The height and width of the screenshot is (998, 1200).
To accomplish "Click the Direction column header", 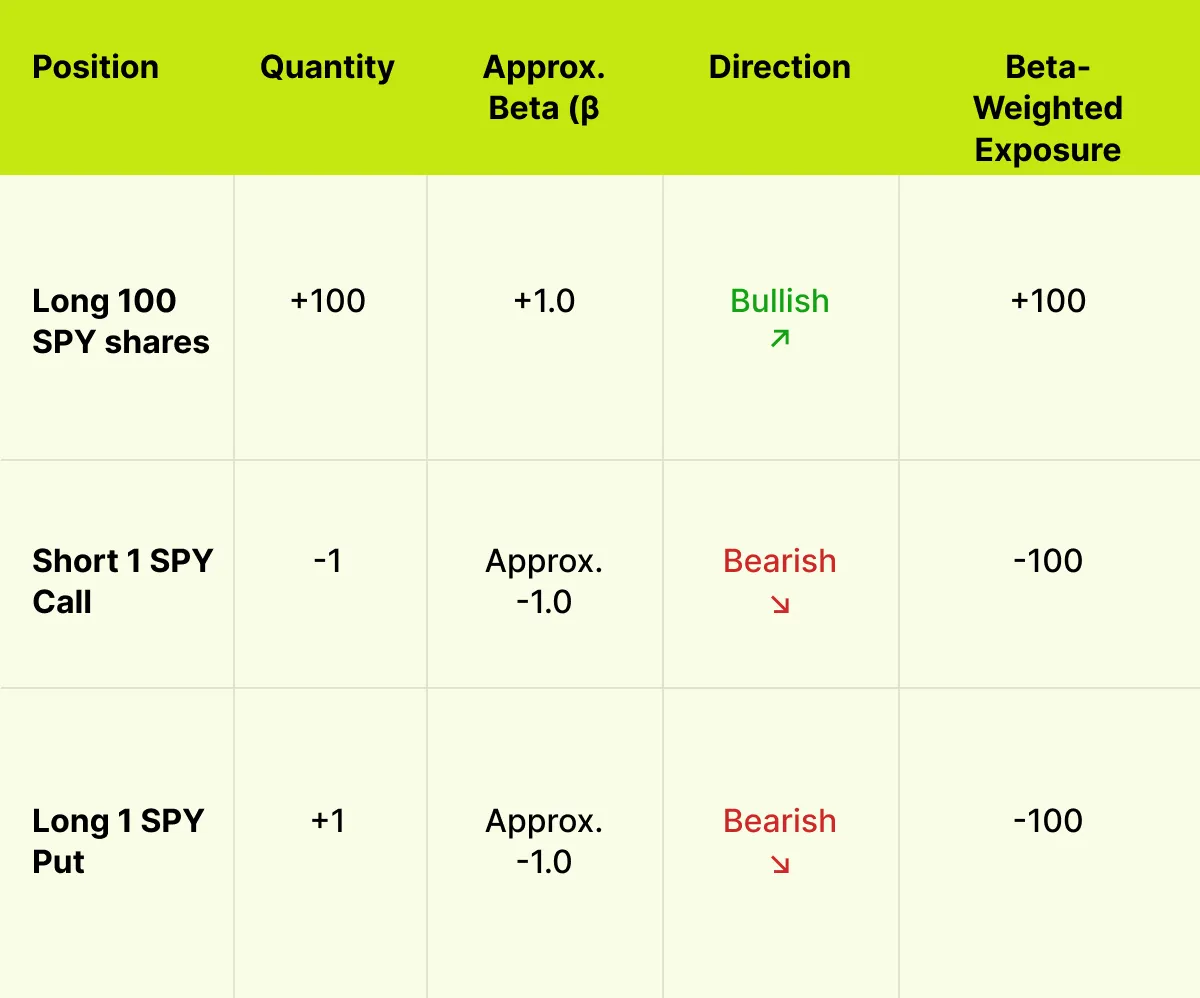I will tap(780, 67).
